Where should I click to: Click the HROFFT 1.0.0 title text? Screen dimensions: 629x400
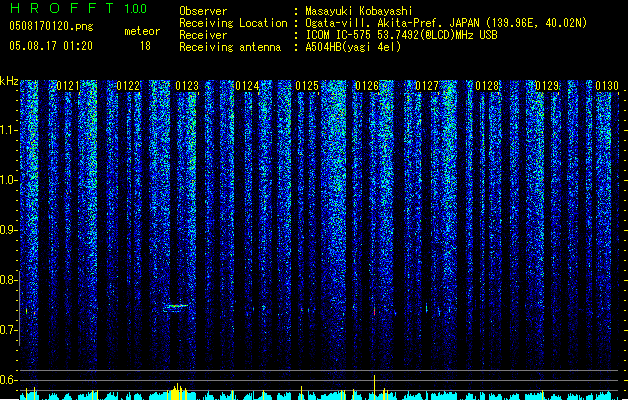[x=78, y=8]
